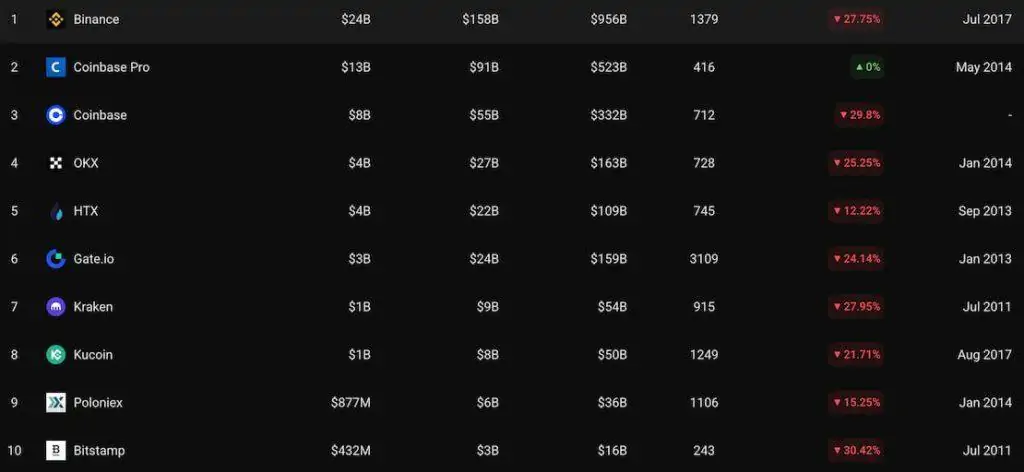Click Kraken's $1B volume cell

[359, 307]
